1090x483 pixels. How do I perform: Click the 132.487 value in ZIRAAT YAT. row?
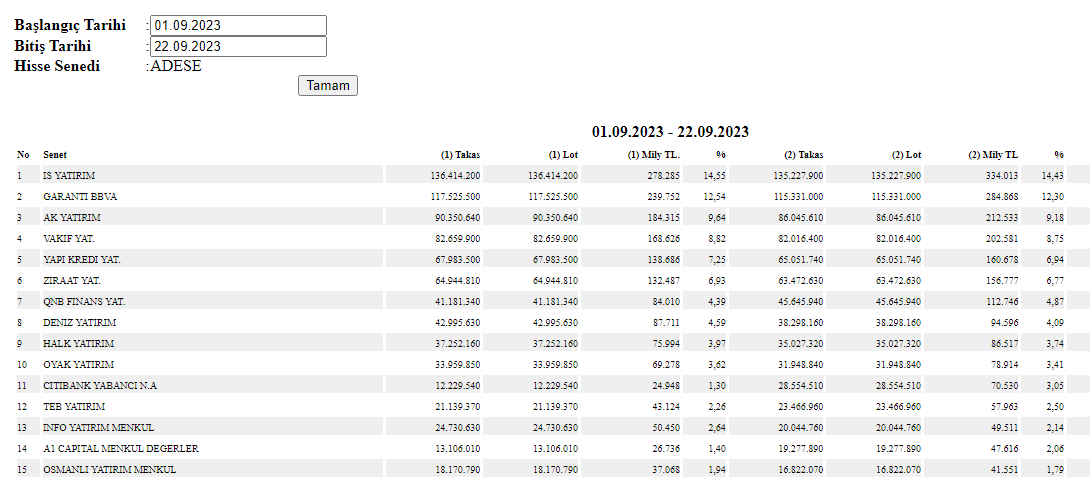(x=664, y=281)
